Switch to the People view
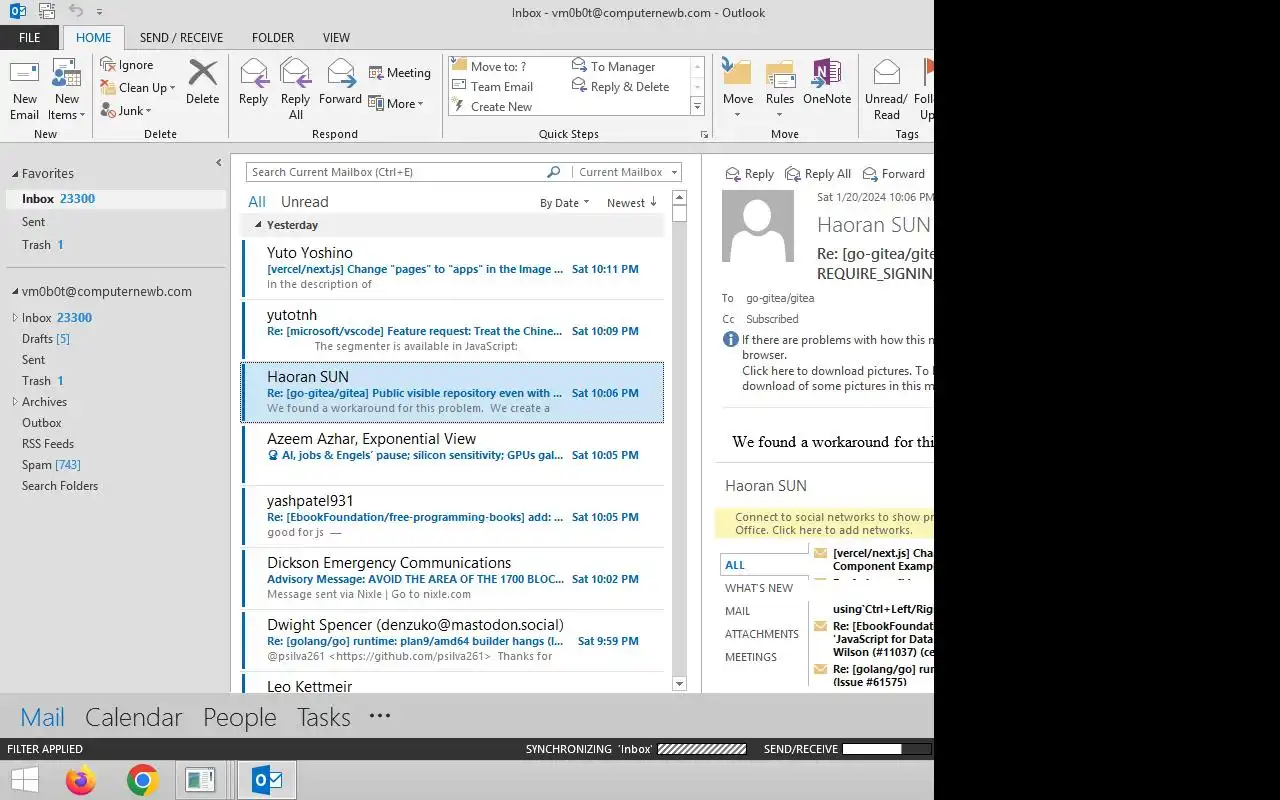The height and width of the screenshot is (800, 1280). point(240,717)
